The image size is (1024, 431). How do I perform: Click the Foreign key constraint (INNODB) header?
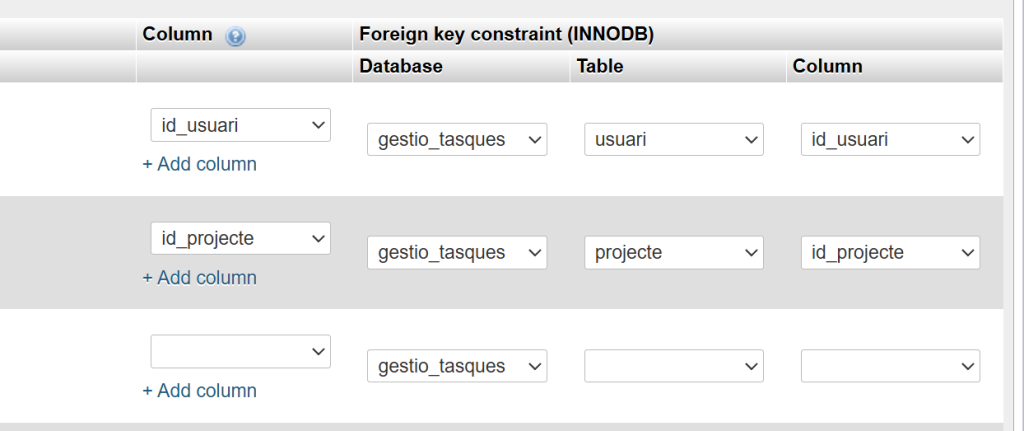[506, 34]
